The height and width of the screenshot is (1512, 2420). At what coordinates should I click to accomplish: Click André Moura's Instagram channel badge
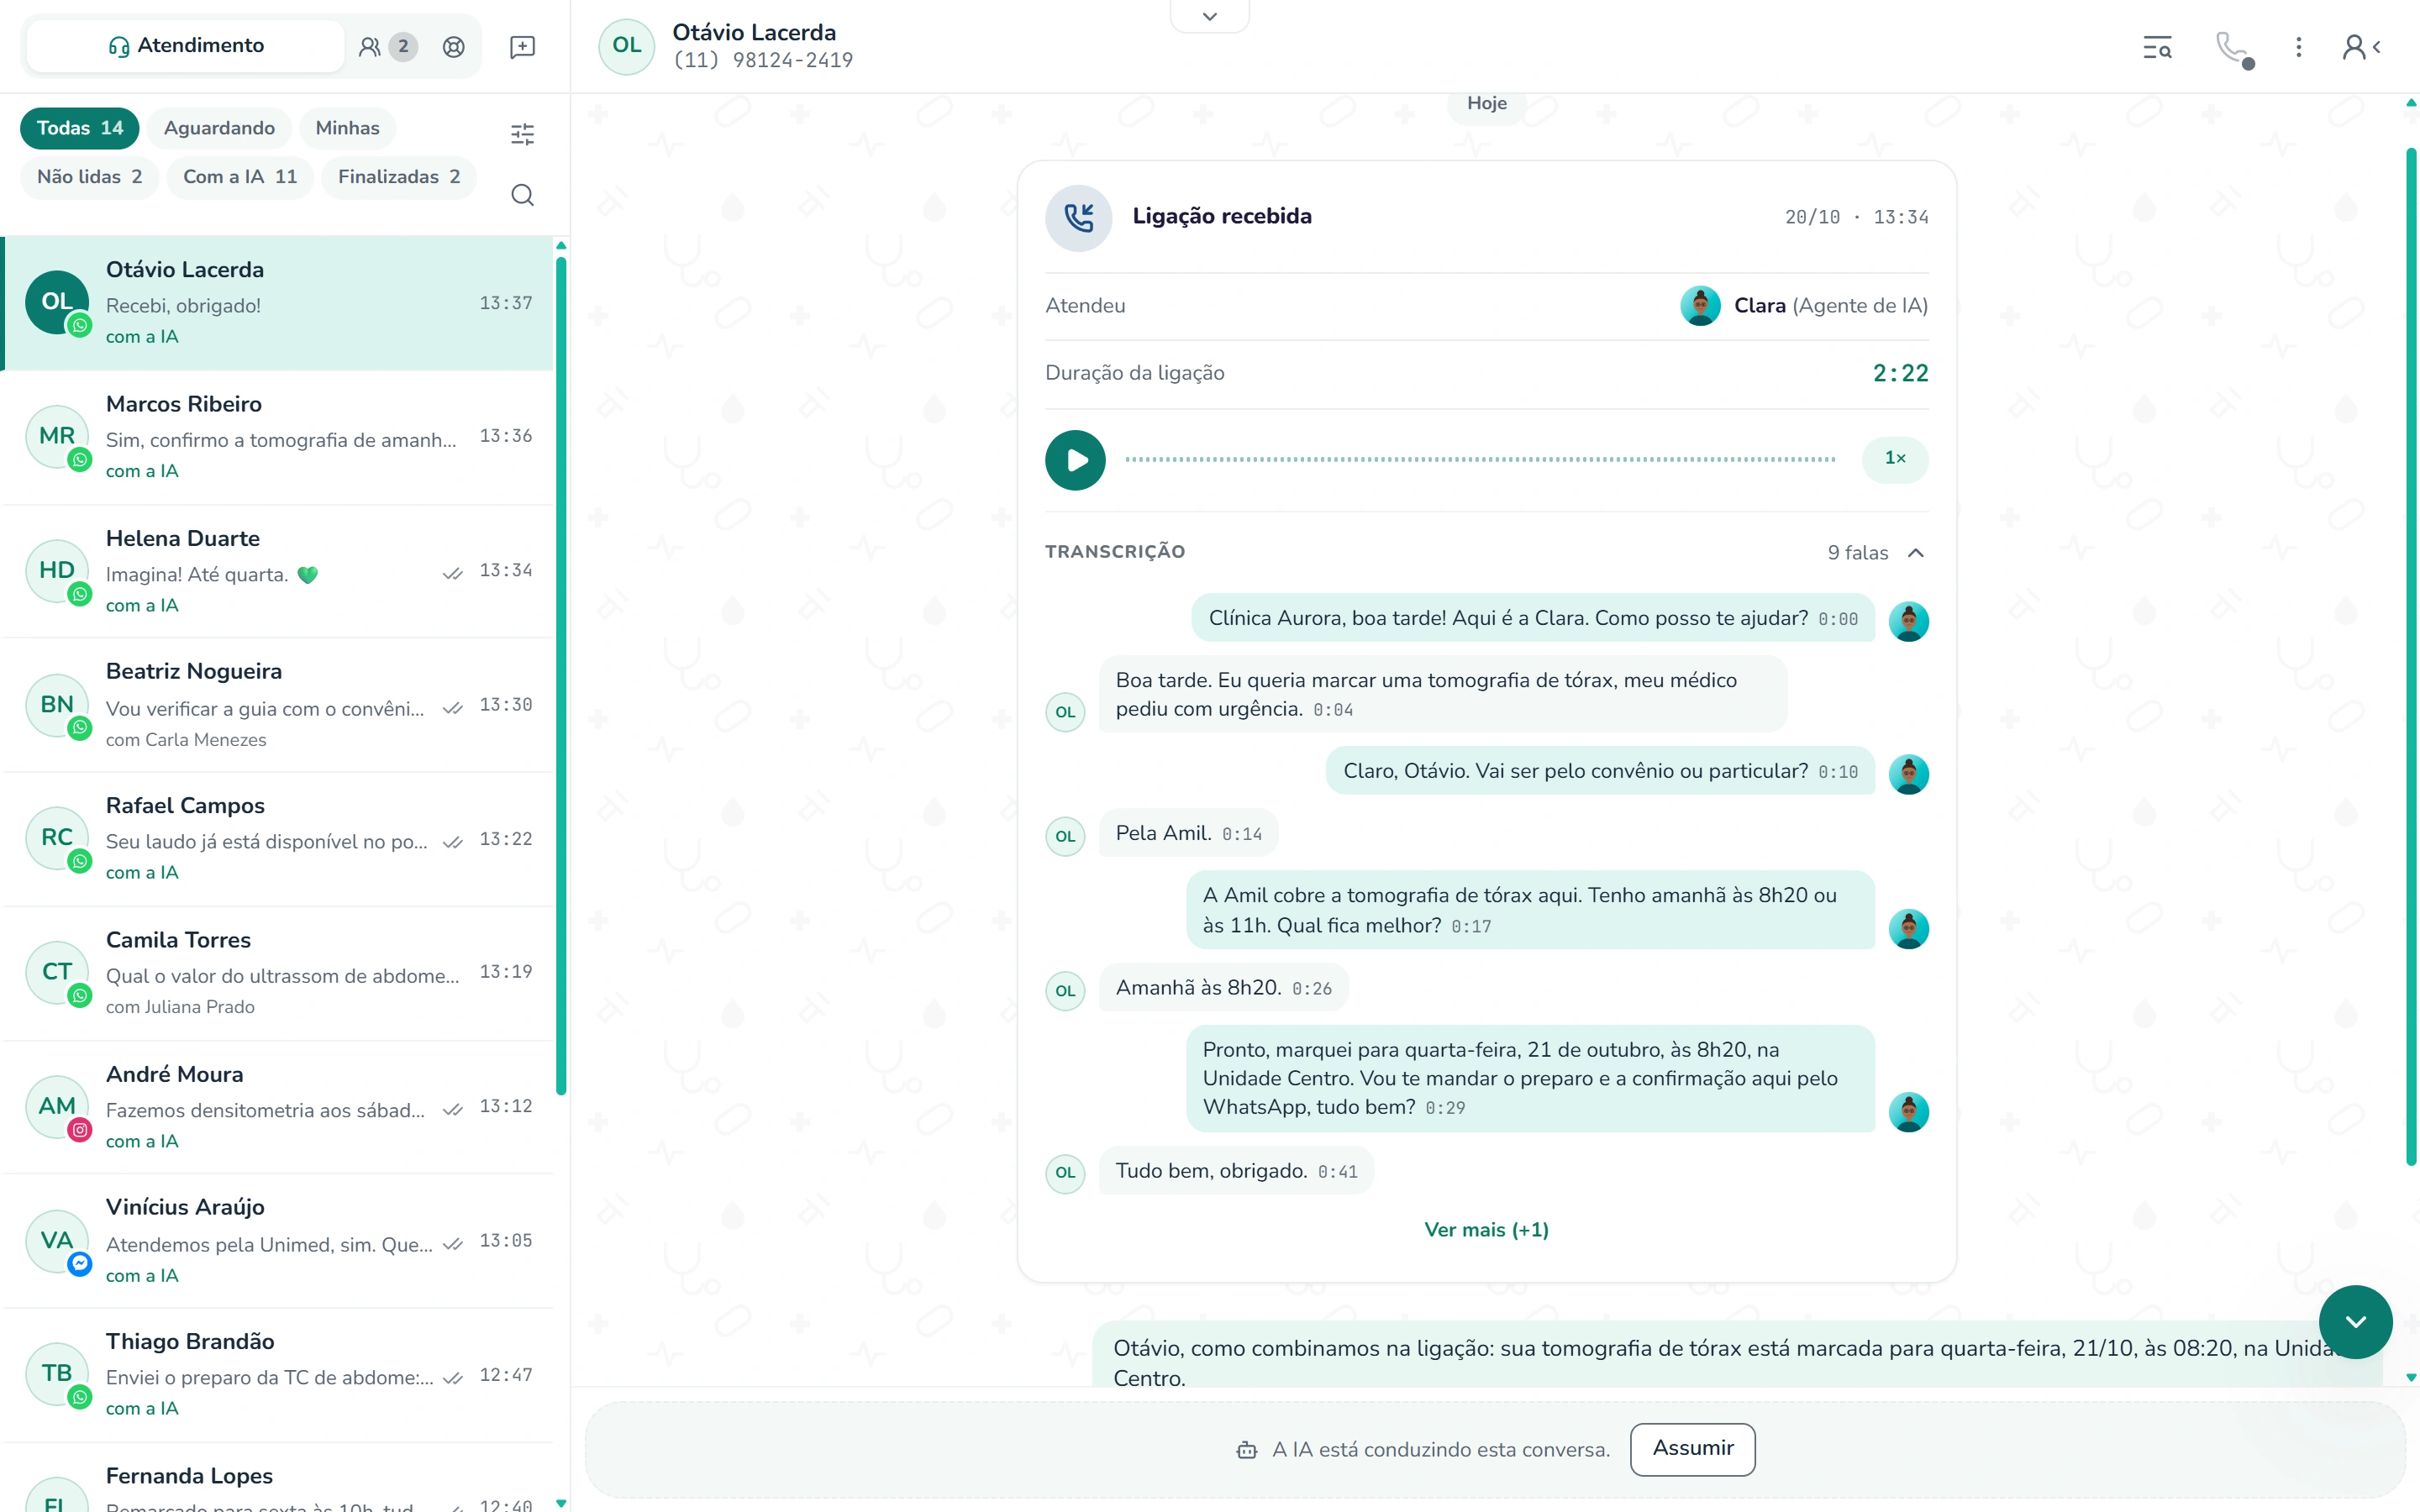pos(80,1130)
